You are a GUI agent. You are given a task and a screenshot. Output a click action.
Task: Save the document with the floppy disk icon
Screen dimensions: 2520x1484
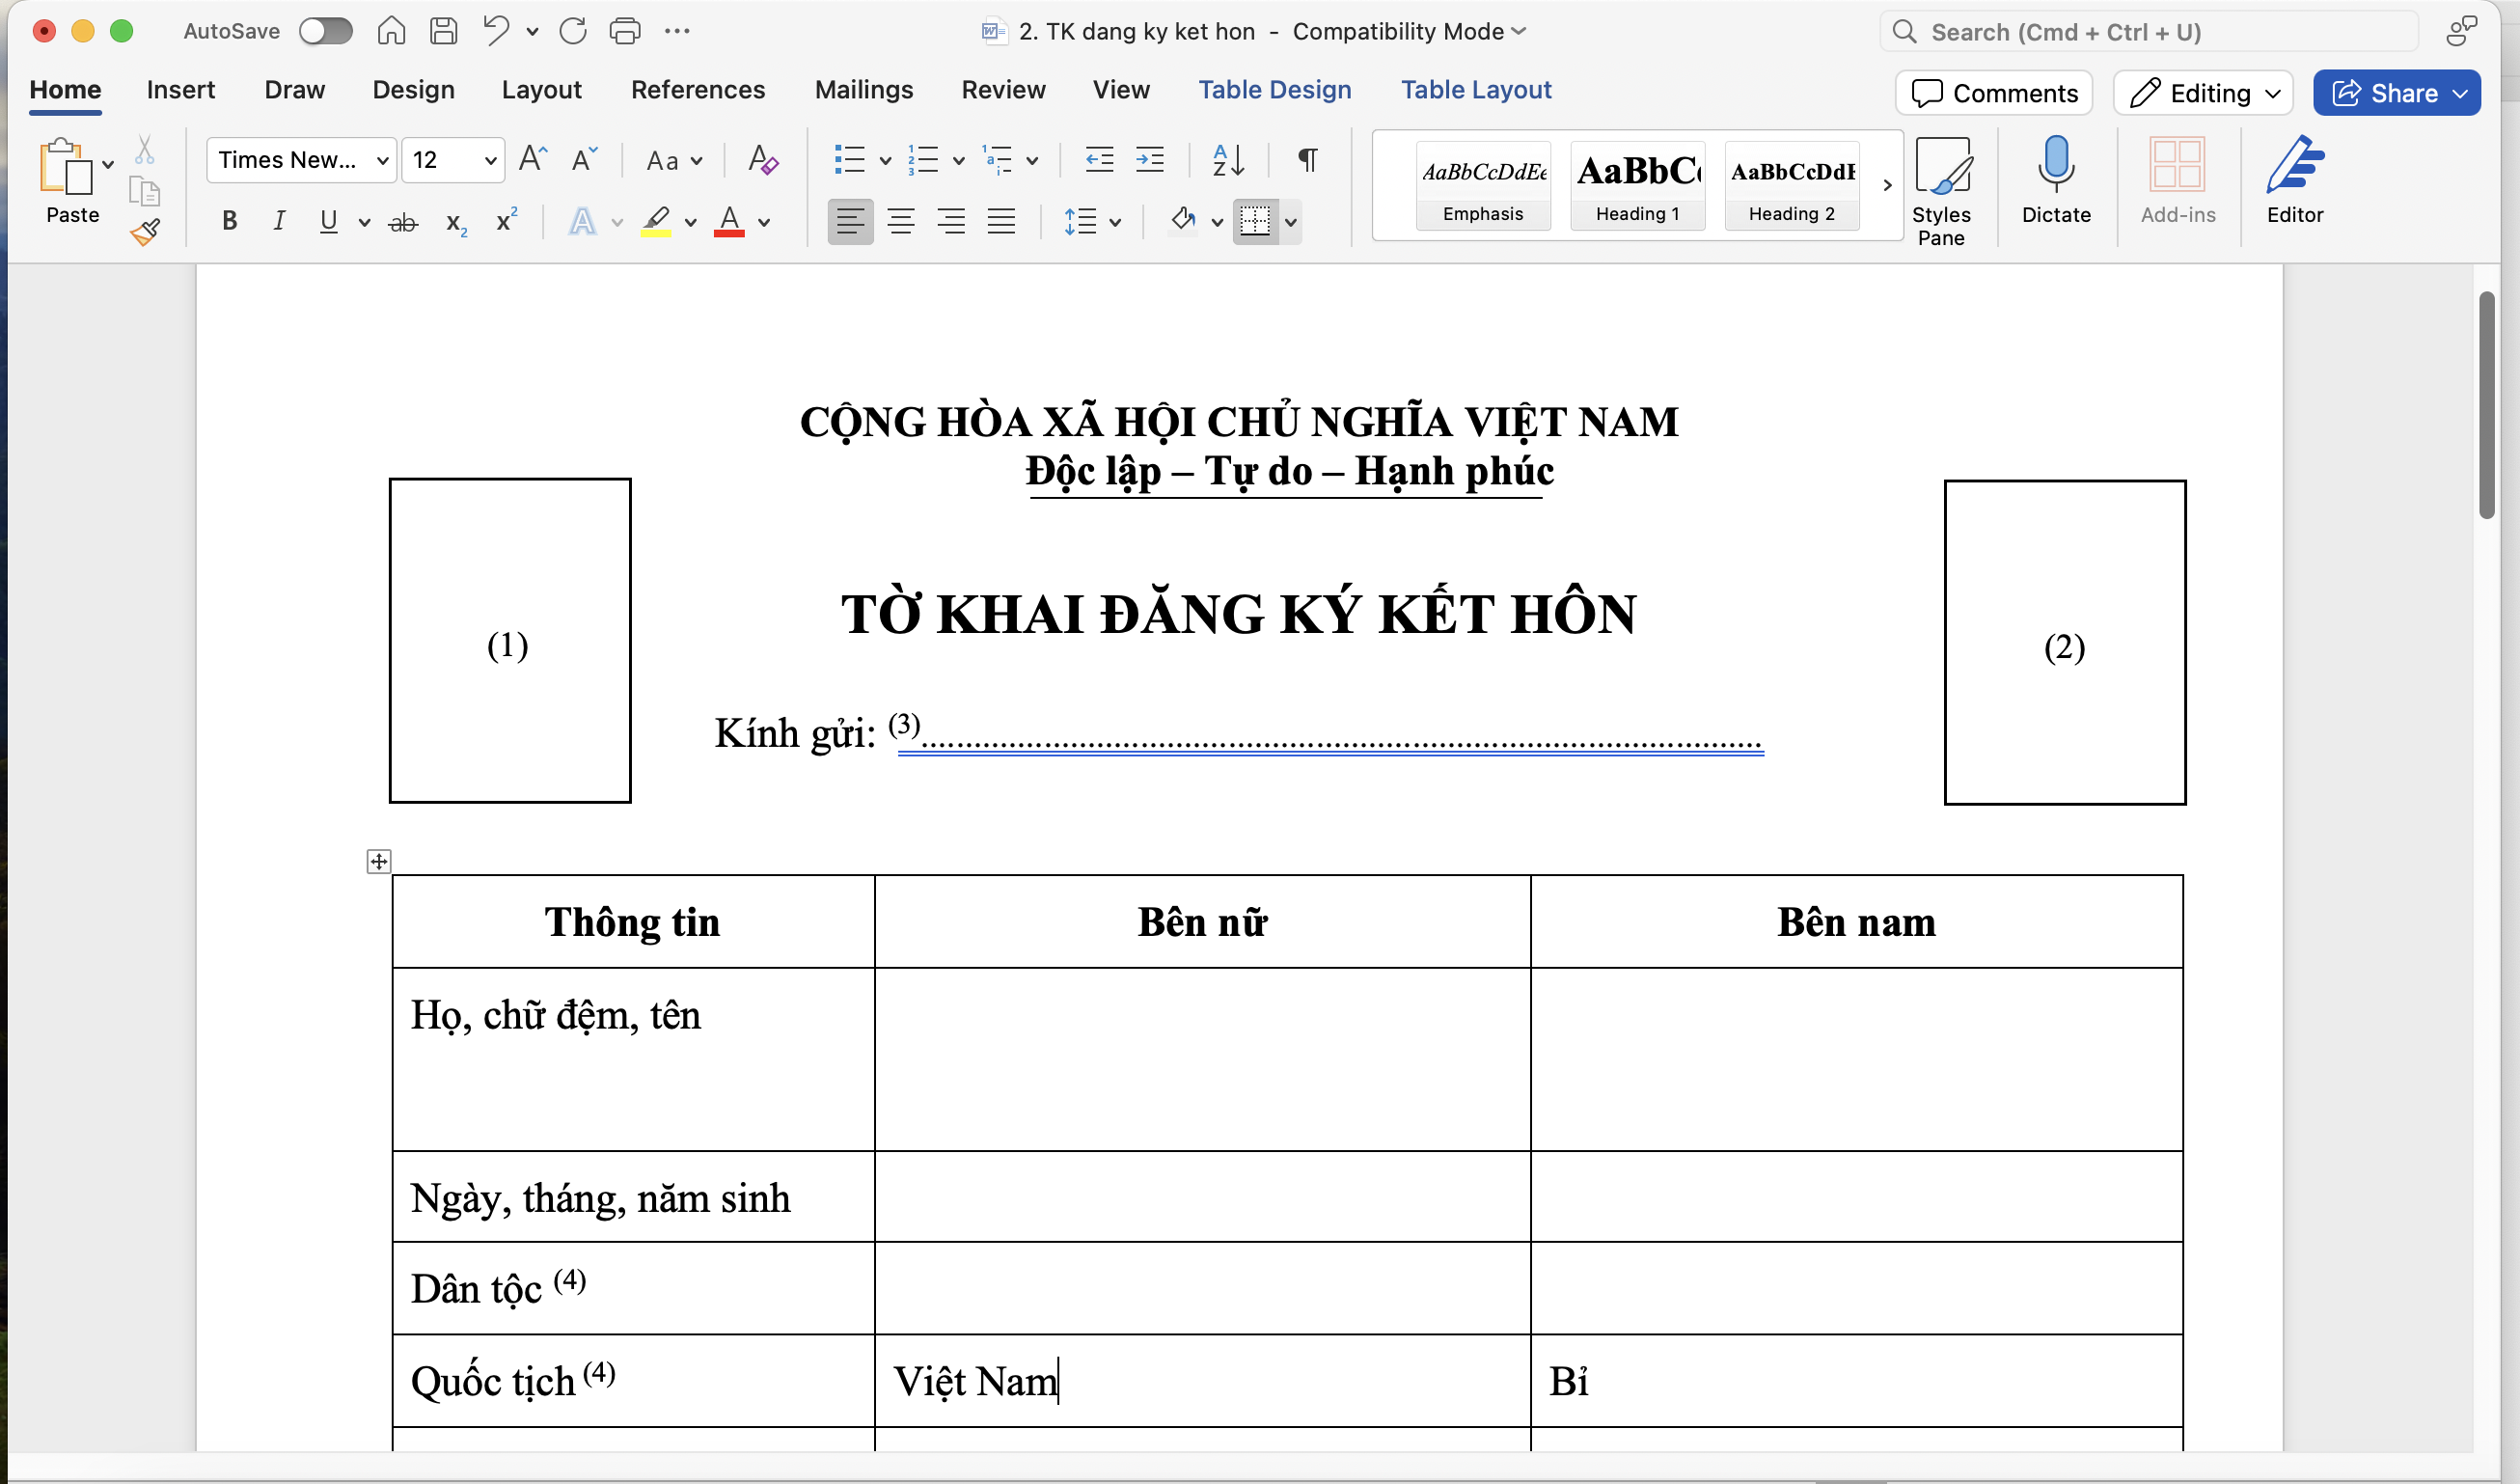[443, 31]
